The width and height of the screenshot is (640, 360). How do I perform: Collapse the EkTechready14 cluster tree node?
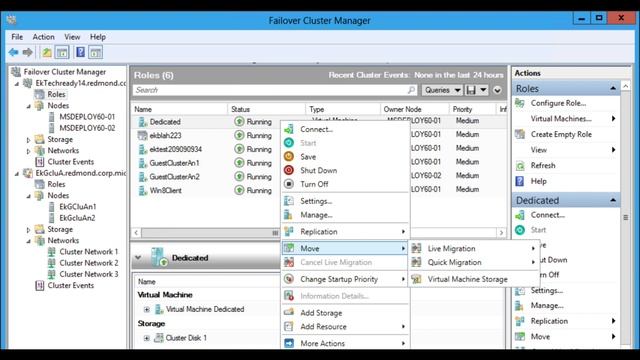(x=17, y=84)
